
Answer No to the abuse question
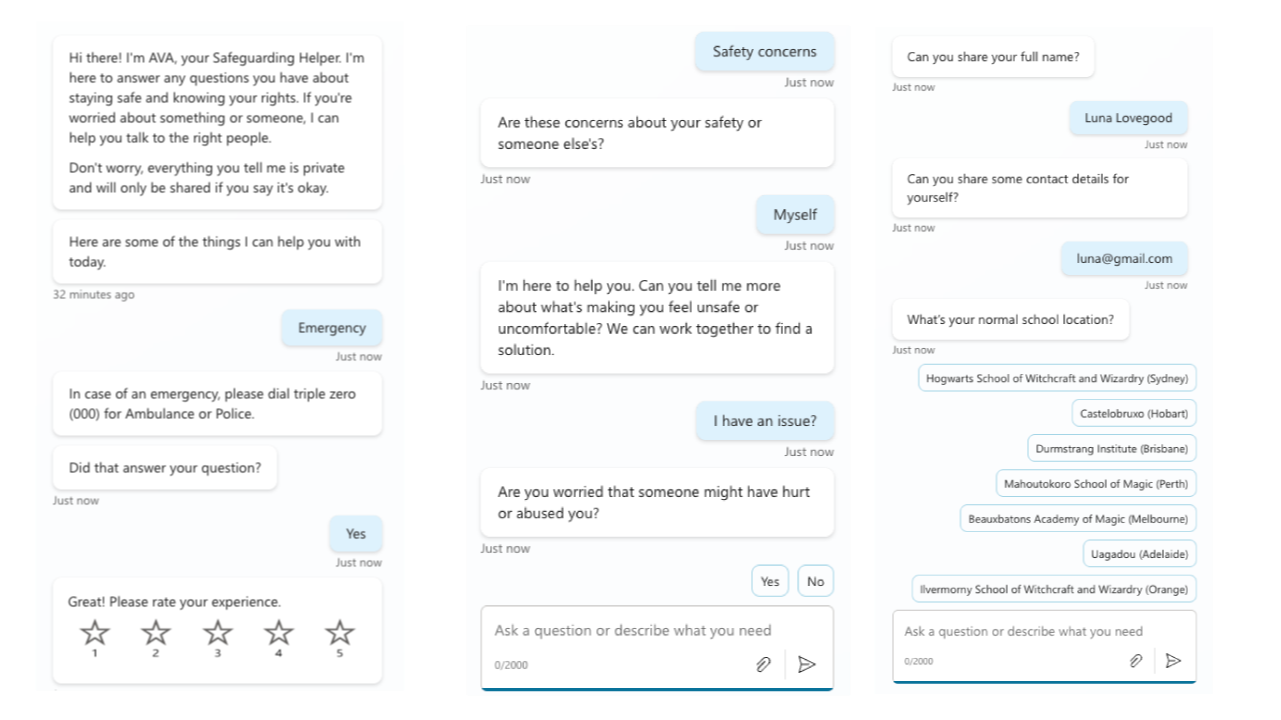[x=815, y=581]
